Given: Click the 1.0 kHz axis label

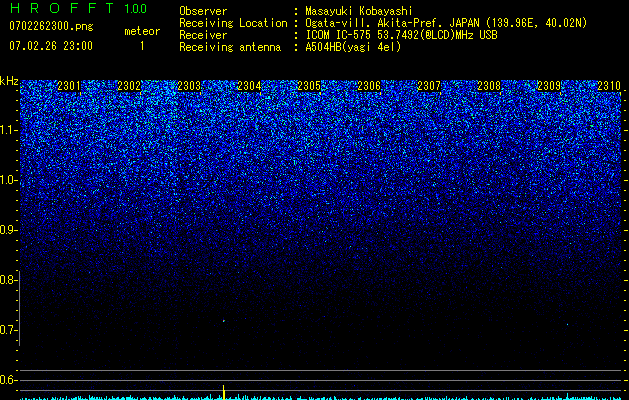Looking at the screenshot, I should pyautogui.click(x=9, y=180).
